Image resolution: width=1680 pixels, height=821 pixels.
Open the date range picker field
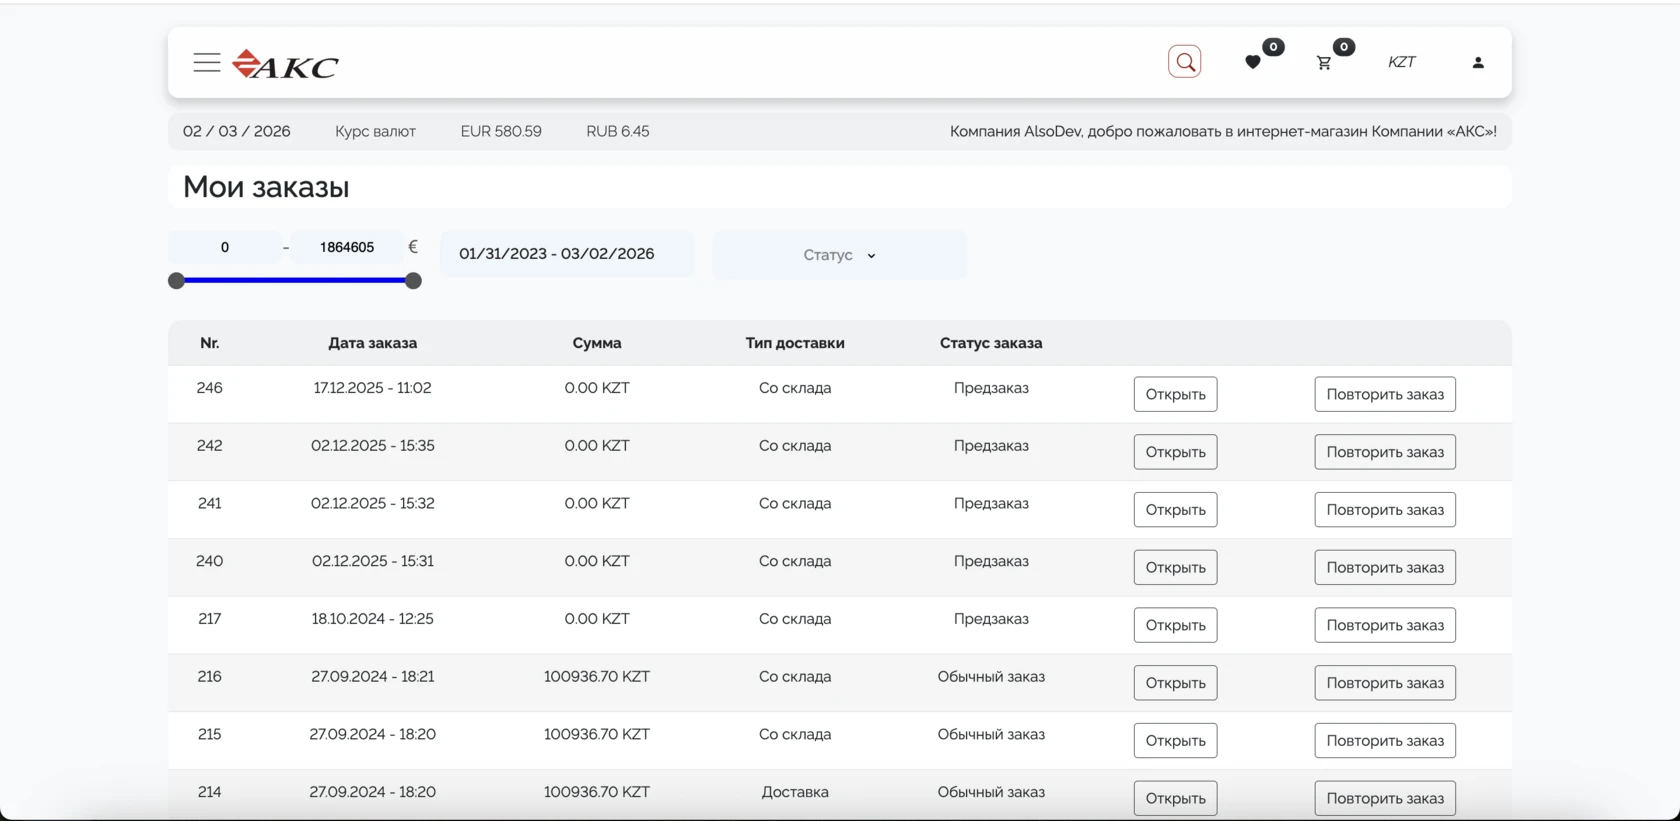pyautogui.click(x=567, y=254)
